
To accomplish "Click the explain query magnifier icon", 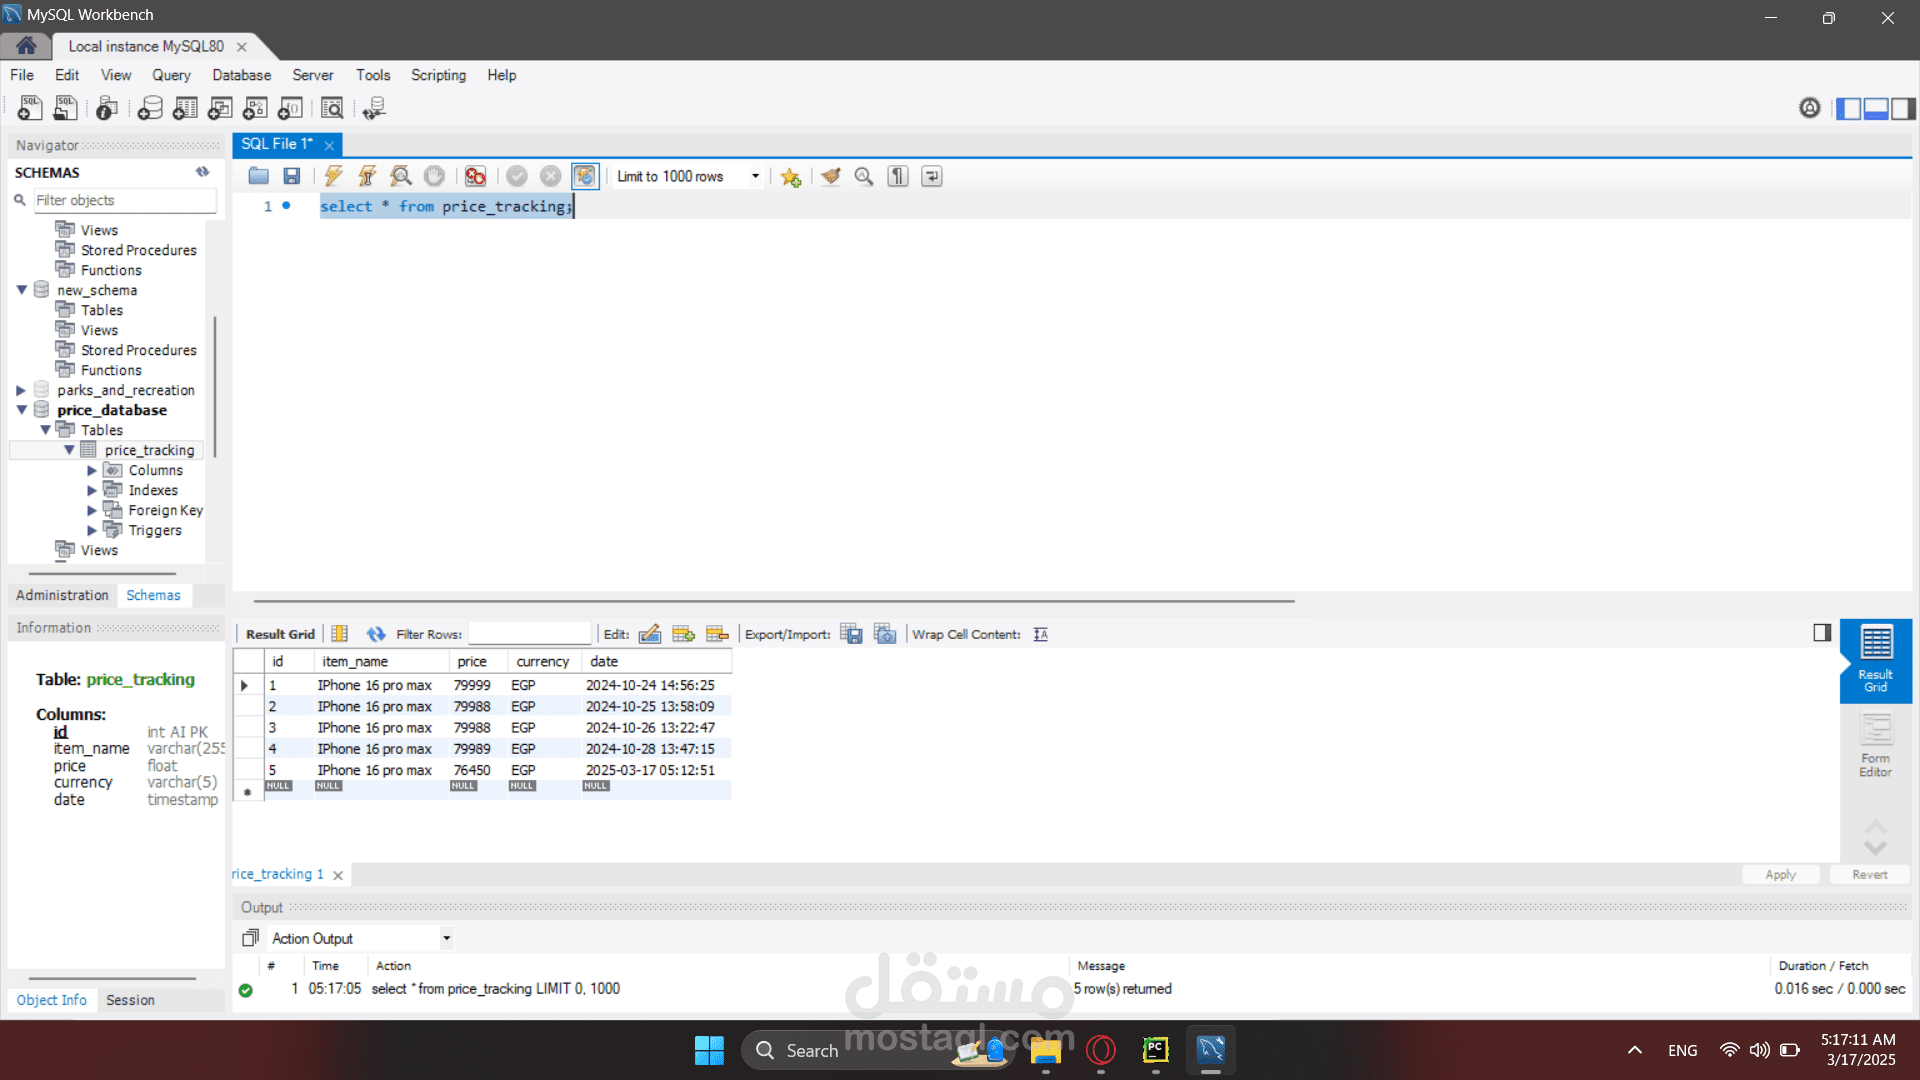I will (401, 177).
